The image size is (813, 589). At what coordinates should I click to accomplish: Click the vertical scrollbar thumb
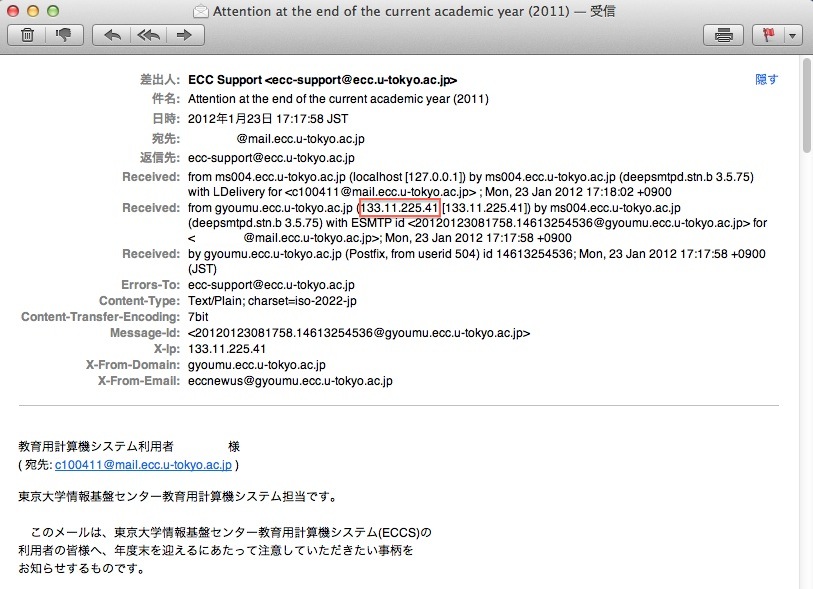click(807, 107)
